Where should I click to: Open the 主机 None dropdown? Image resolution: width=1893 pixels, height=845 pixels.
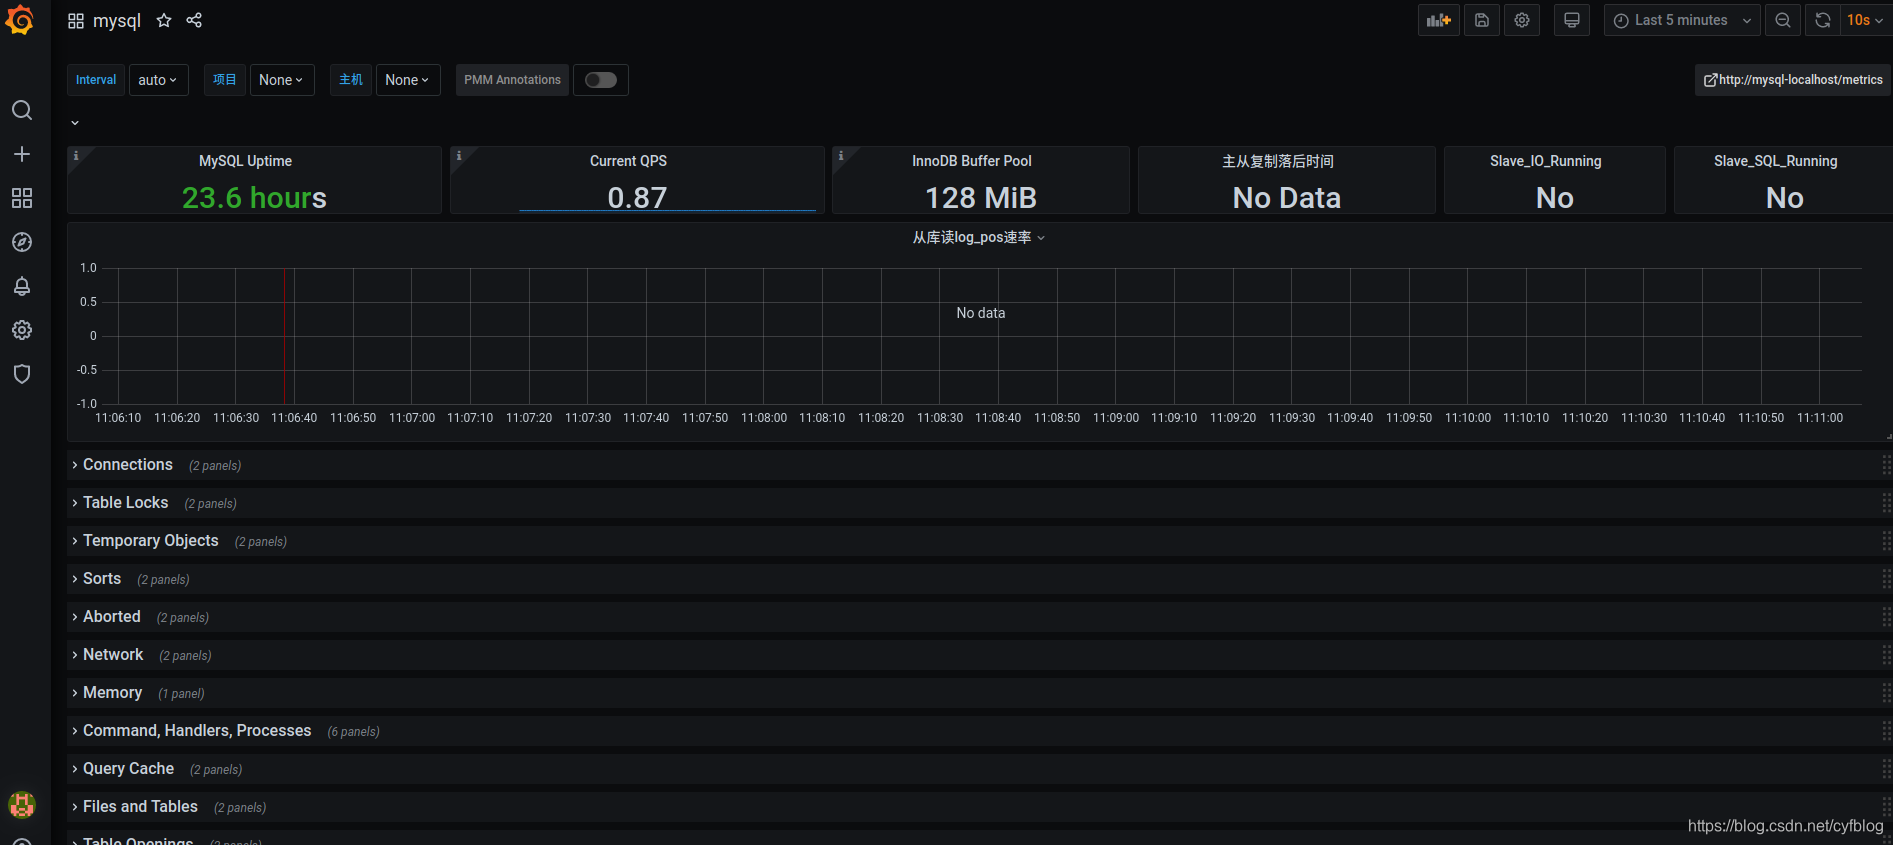[408, 80]
